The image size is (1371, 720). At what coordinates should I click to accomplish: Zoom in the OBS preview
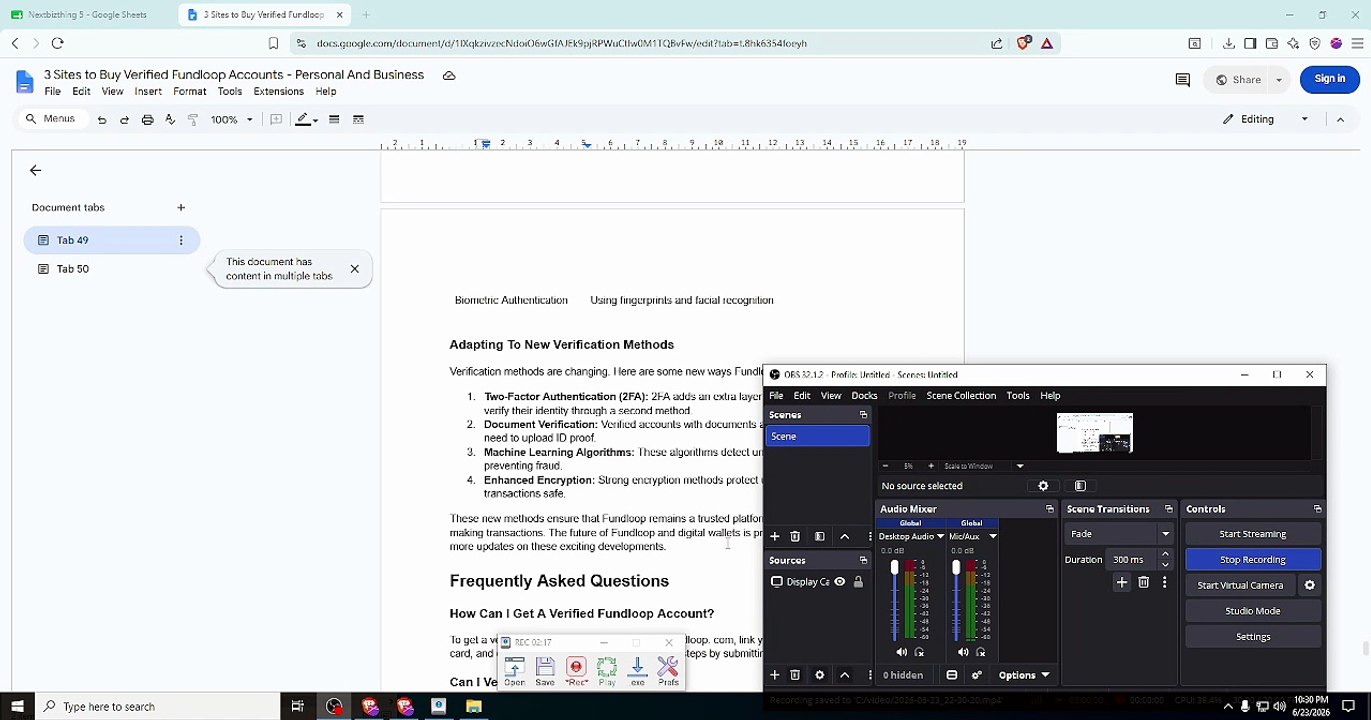[931, 466]
